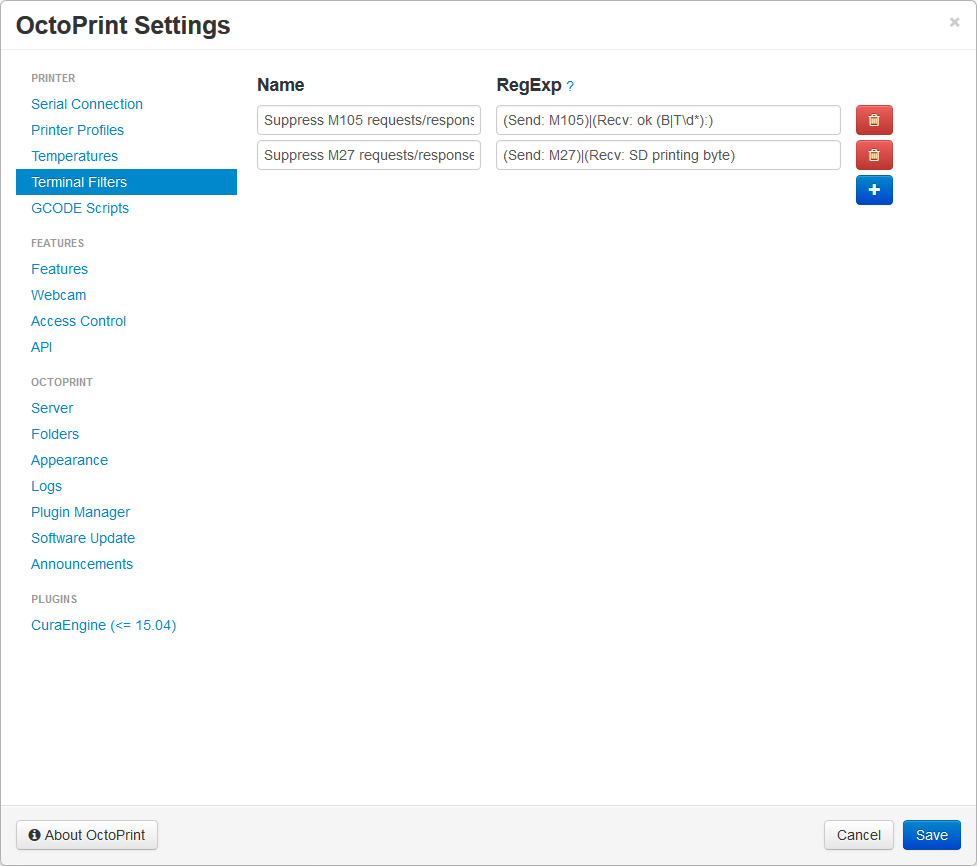Edit the Suppress M105 name field
Viewport: 977px width, 866px height.
point(369,120)
